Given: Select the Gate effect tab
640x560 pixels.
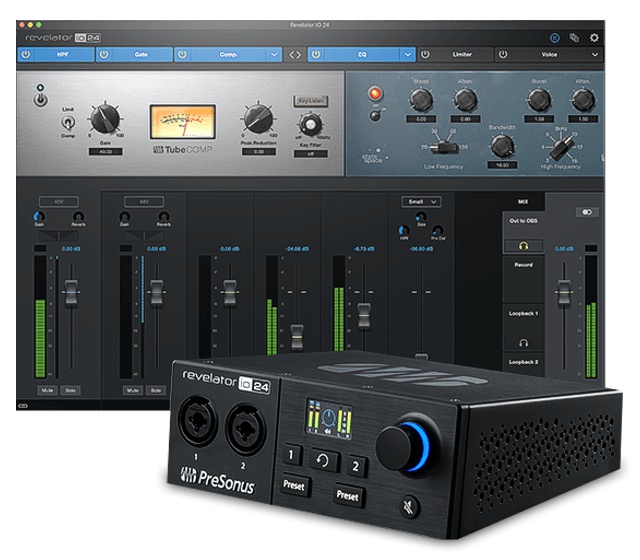Looking at the screenshot, I should [134, 54].
